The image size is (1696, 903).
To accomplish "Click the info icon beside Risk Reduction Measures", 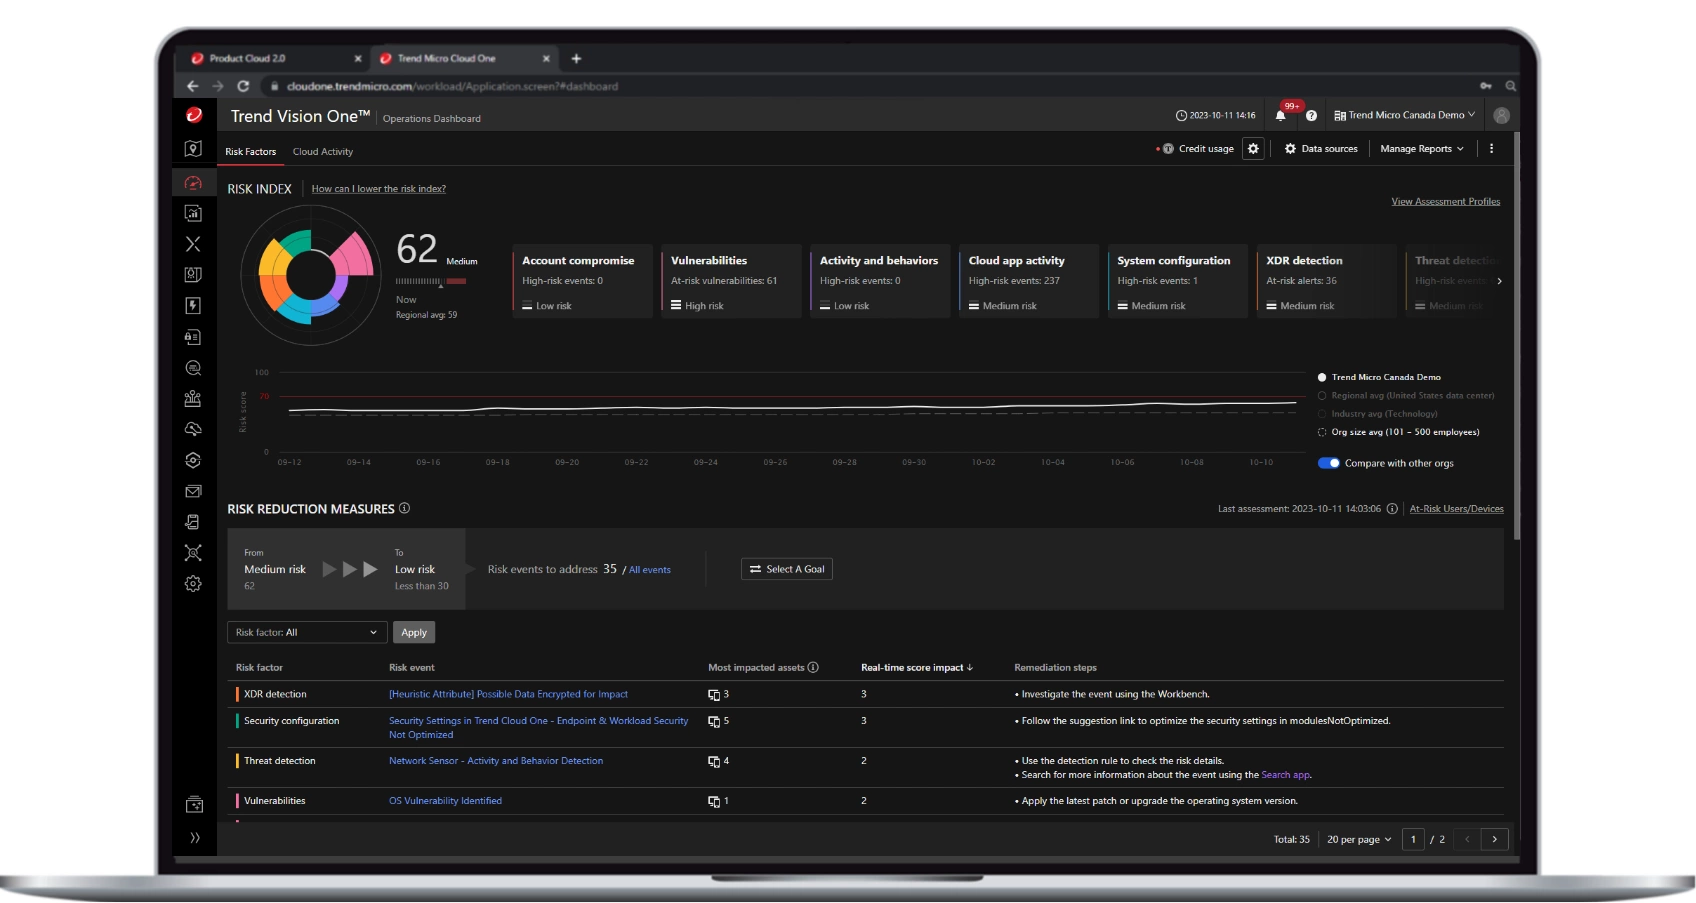I will (404, 508).
